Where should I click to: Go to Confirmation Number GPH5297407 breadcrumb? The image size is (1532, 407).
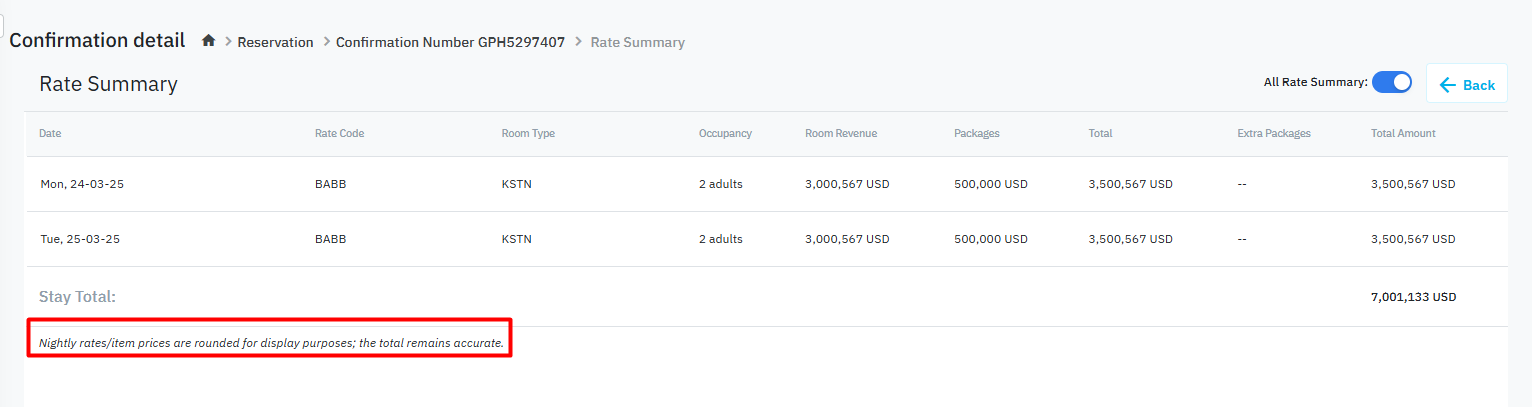[x=450, y=42]
